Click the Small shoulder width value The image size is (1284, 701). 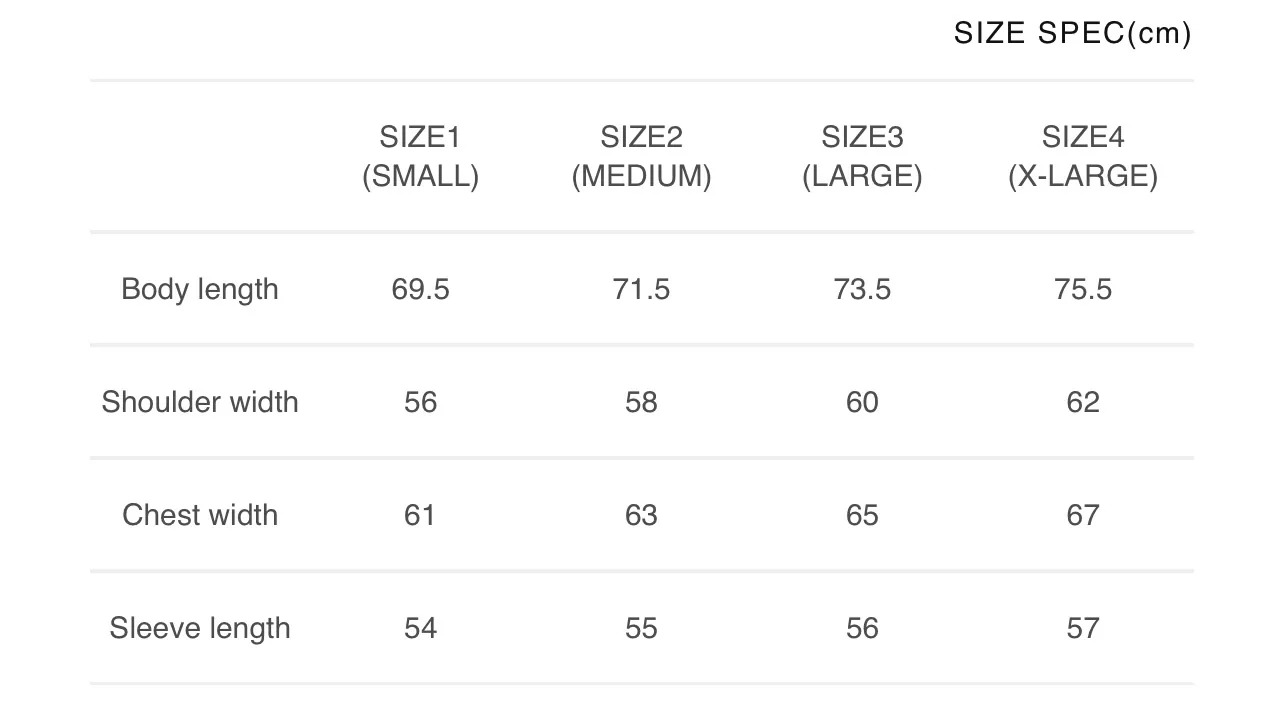(420, 402)
